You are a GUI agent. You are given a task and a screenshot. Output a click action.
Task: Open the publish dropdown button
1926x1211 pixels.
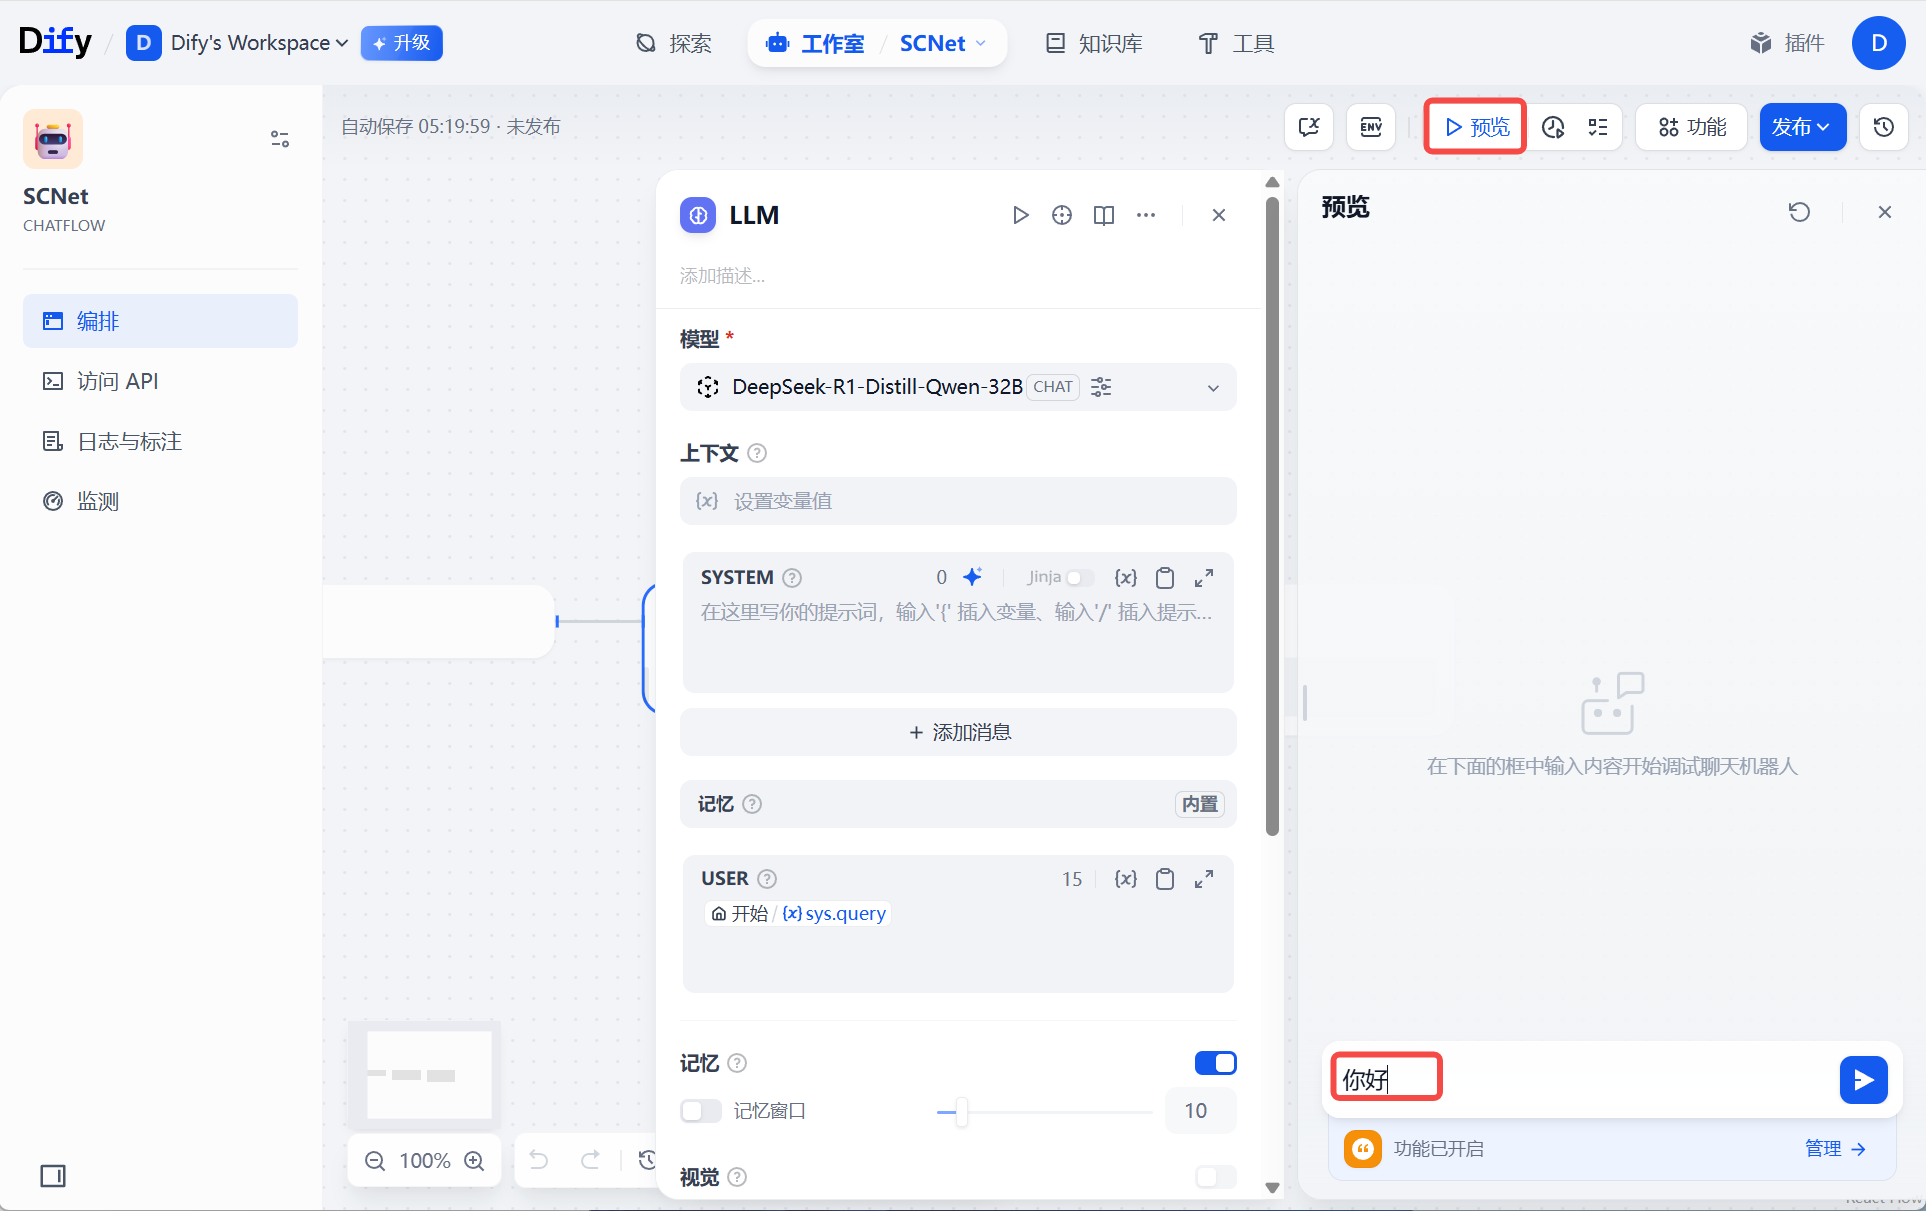1802,127
